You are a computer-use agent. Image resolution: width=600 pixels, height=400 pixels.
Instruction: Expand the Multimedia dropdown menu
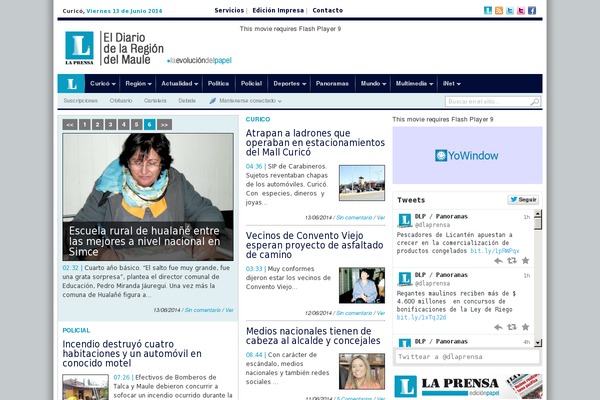(x=414, y=83)
